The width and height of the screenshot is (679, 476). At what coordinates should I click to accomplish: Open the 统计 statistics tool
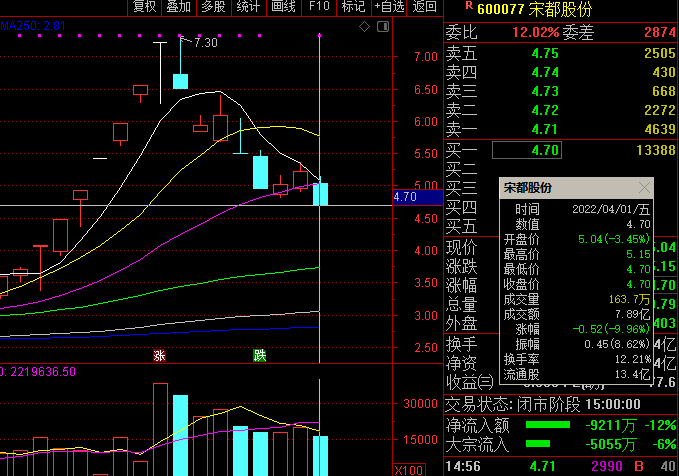[248, 7]
